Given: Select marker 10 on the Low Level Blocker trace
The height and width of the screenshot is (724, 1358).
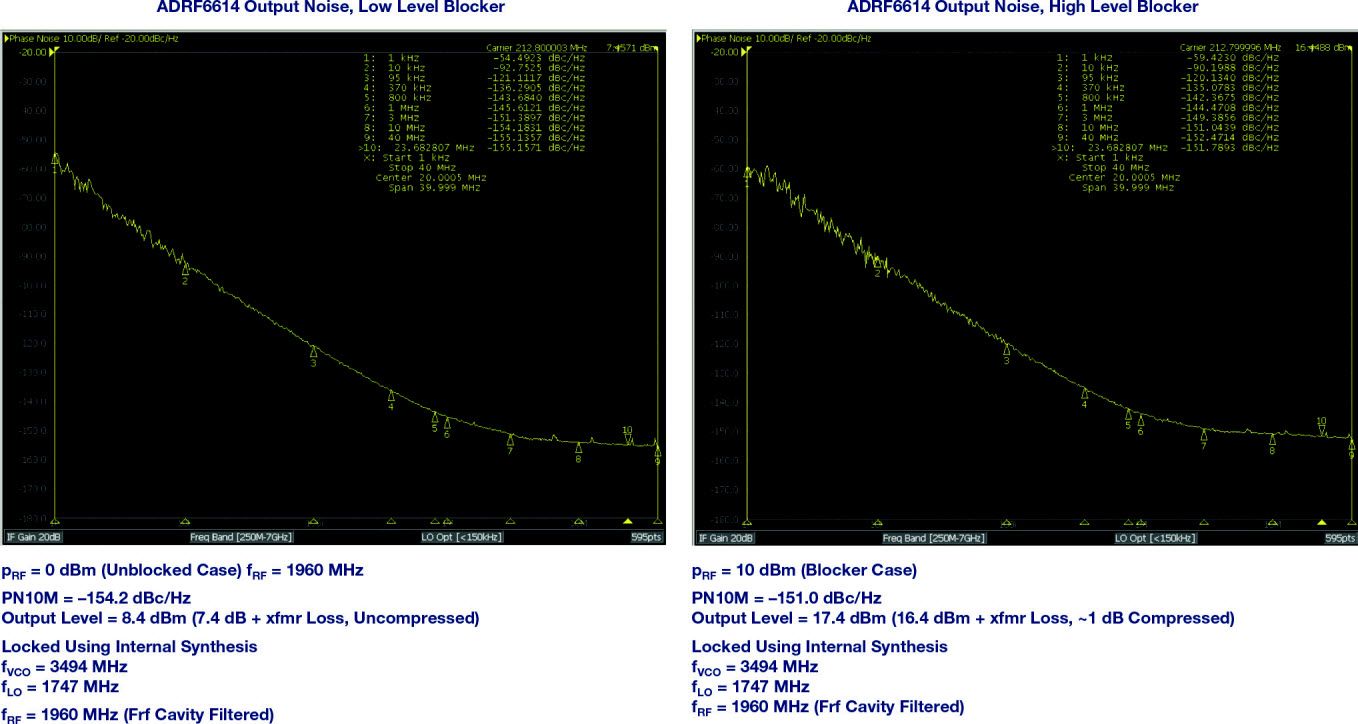Looking at the screenshot, I should (627, 435).
